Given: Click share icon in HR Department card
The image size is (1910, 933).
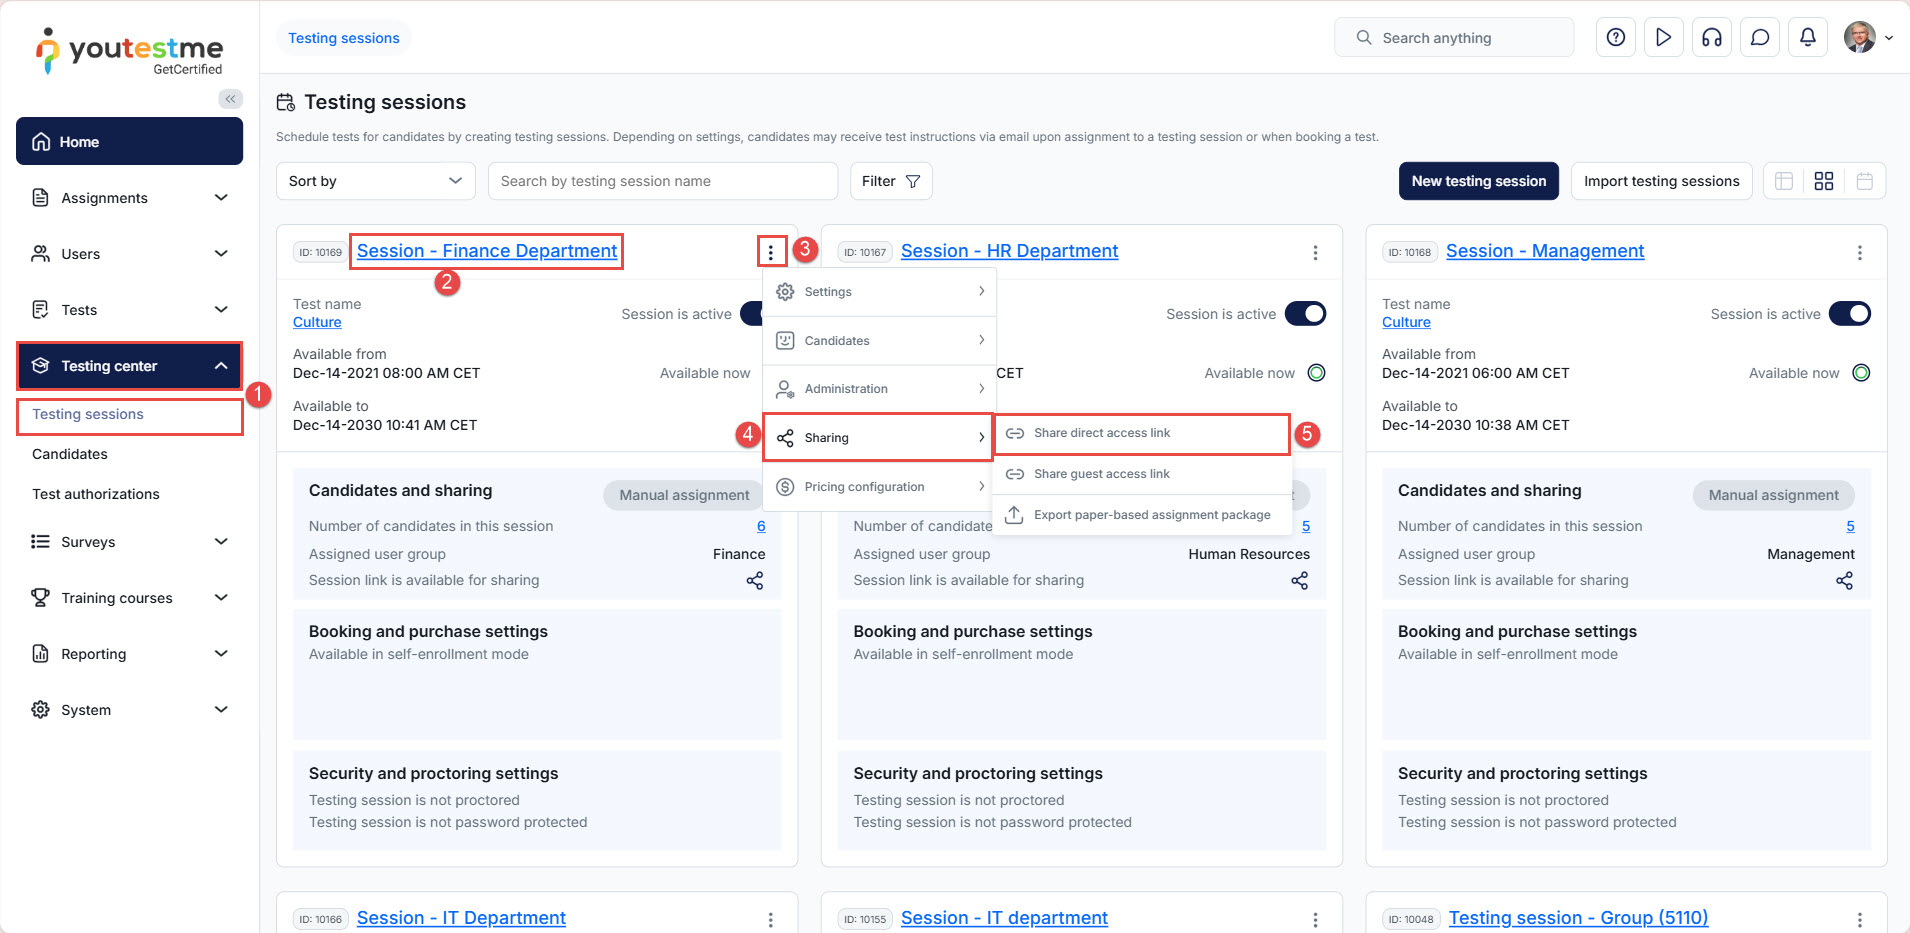Looking at the screenshot, I should click(x=1299, y=580).
